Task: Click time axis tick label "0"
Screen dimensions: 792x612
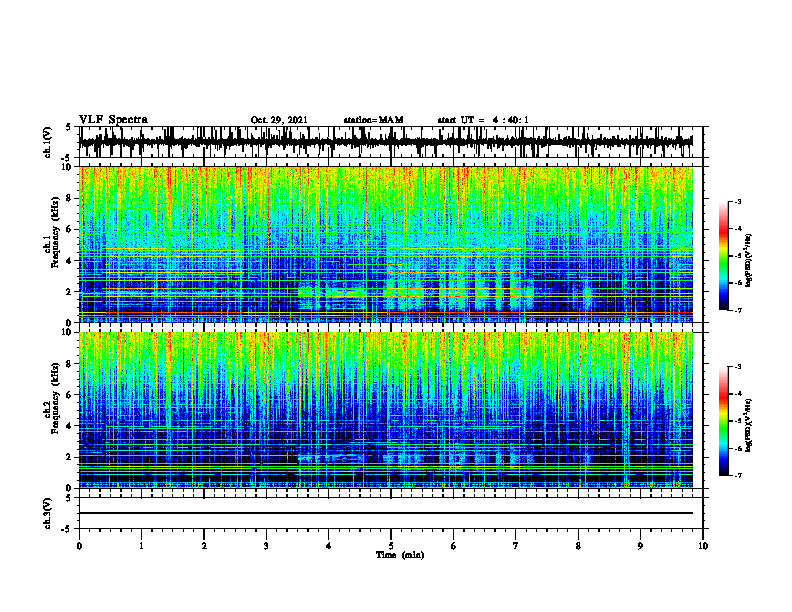Action: coord(79,546)
